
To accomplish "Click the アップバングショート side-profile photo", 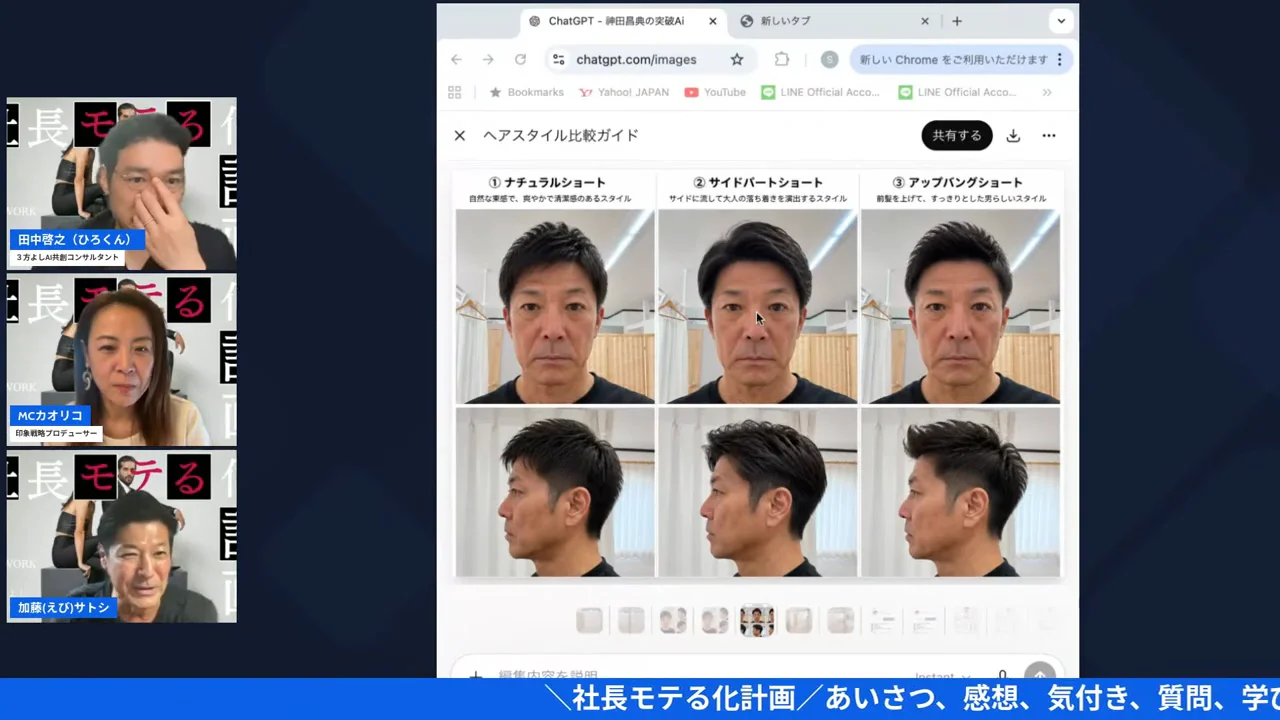I will coord(960,492).
